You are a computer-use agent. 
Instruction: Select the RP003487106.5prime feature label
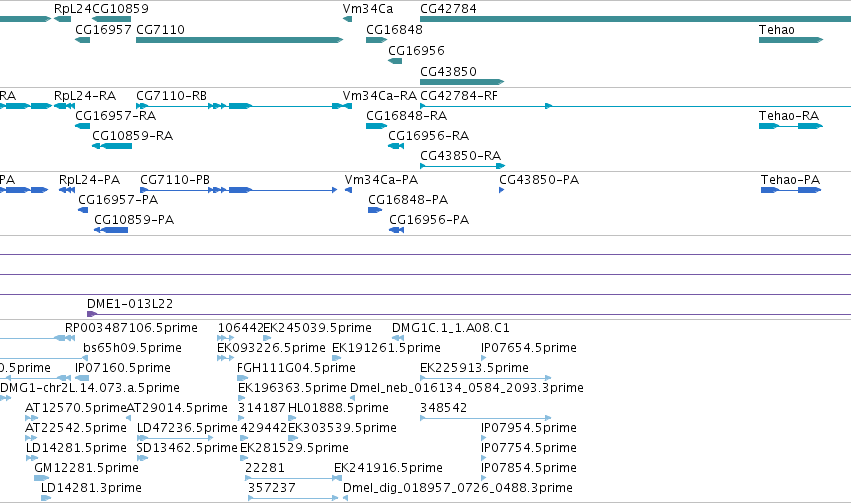131,328
